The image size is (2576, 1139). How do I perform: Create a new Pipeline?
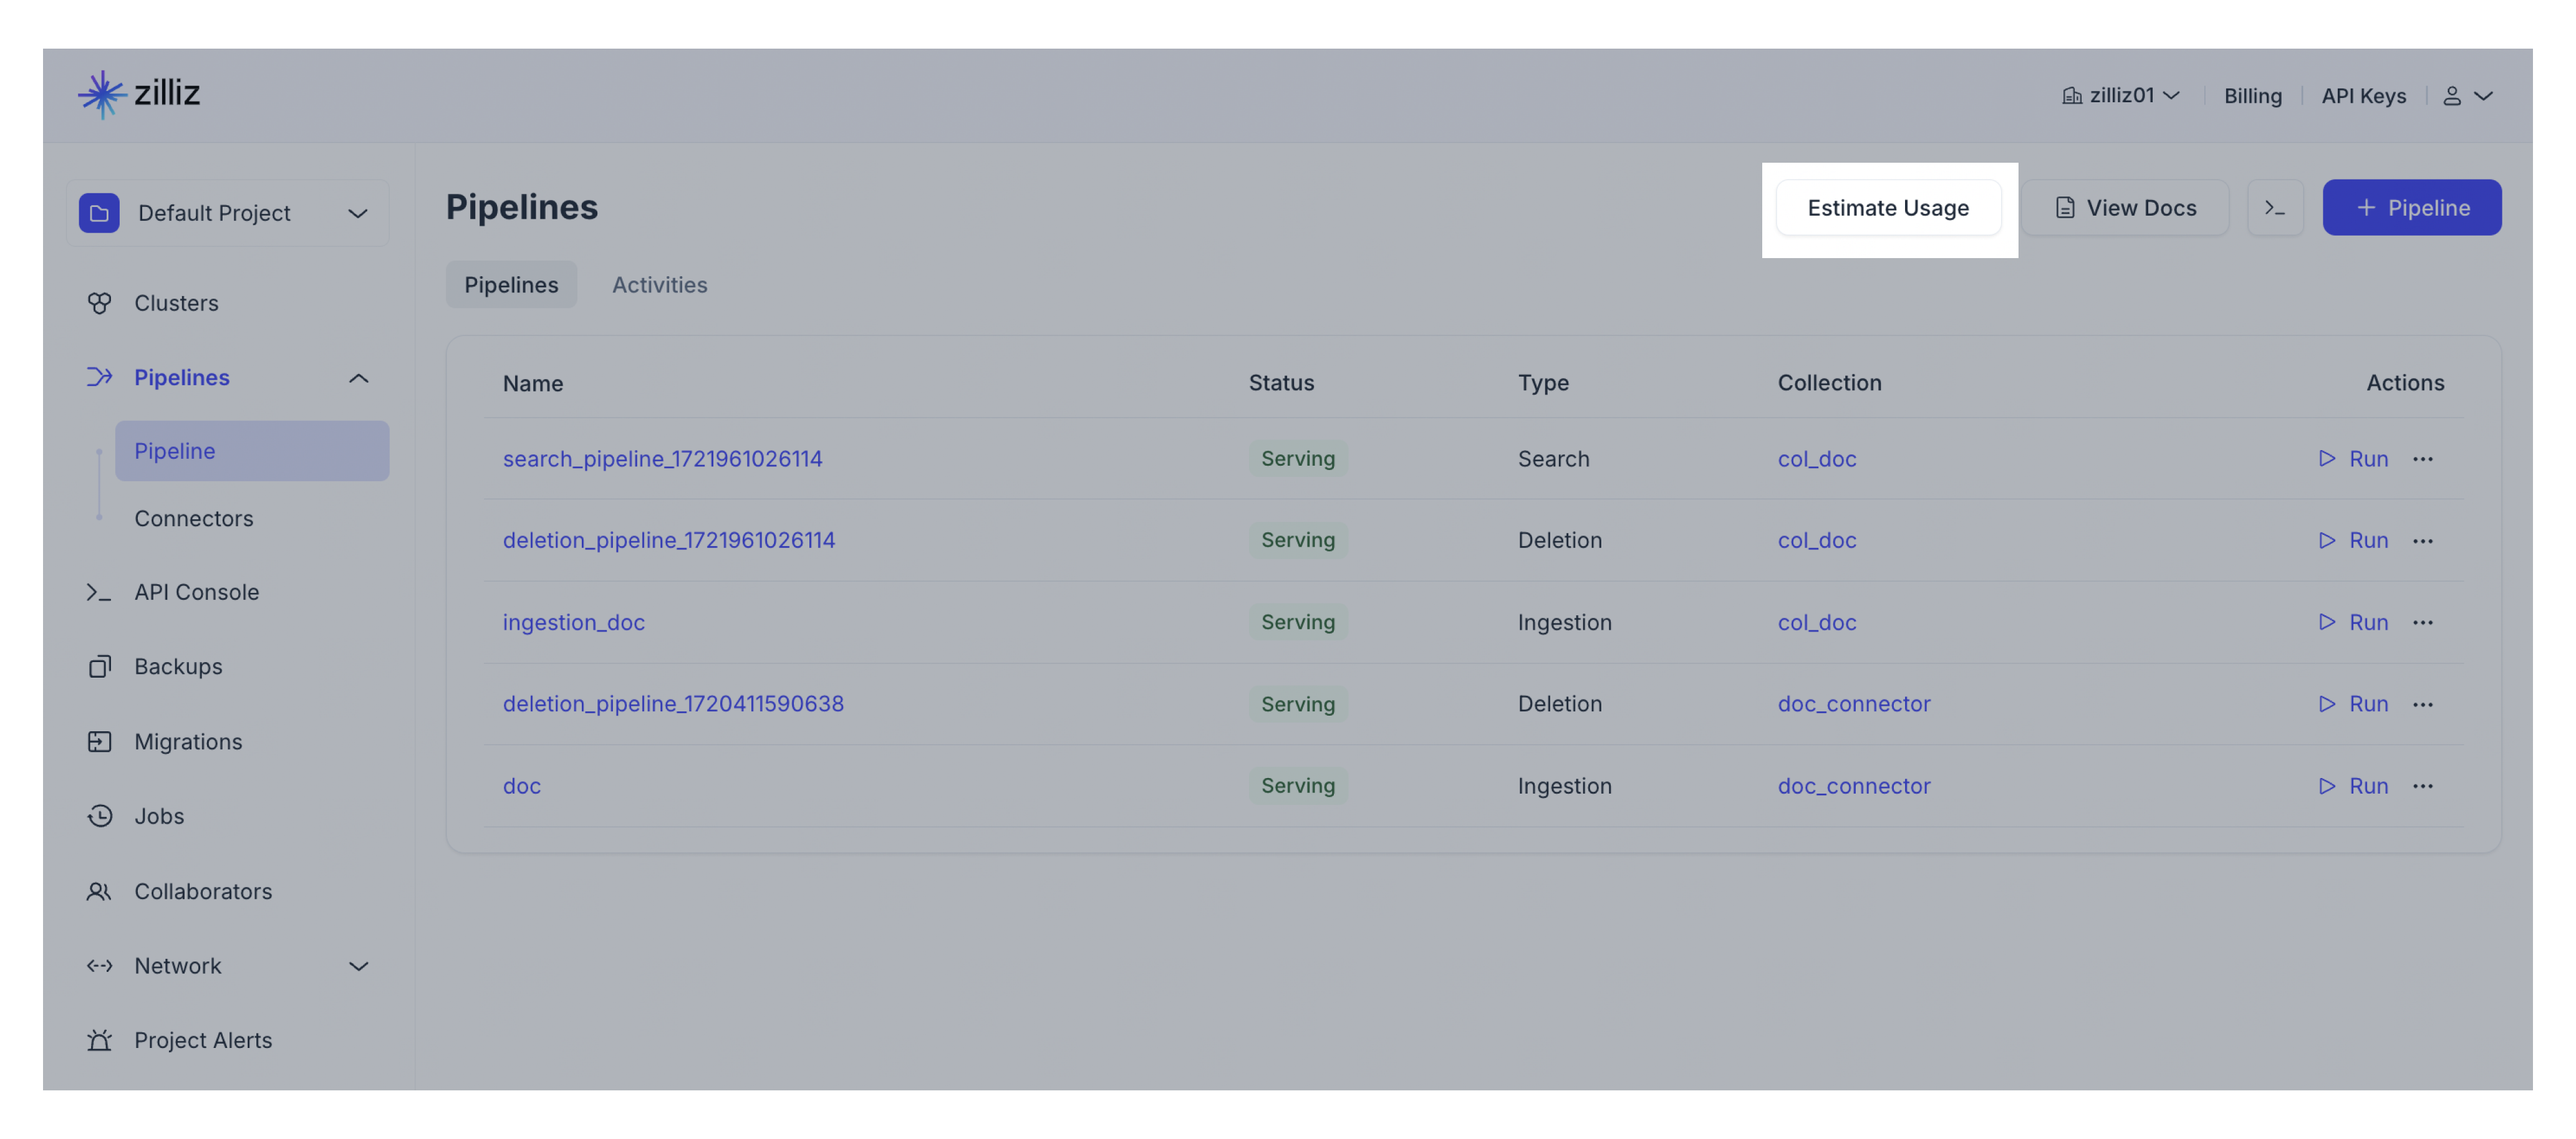pos(2411,208)
